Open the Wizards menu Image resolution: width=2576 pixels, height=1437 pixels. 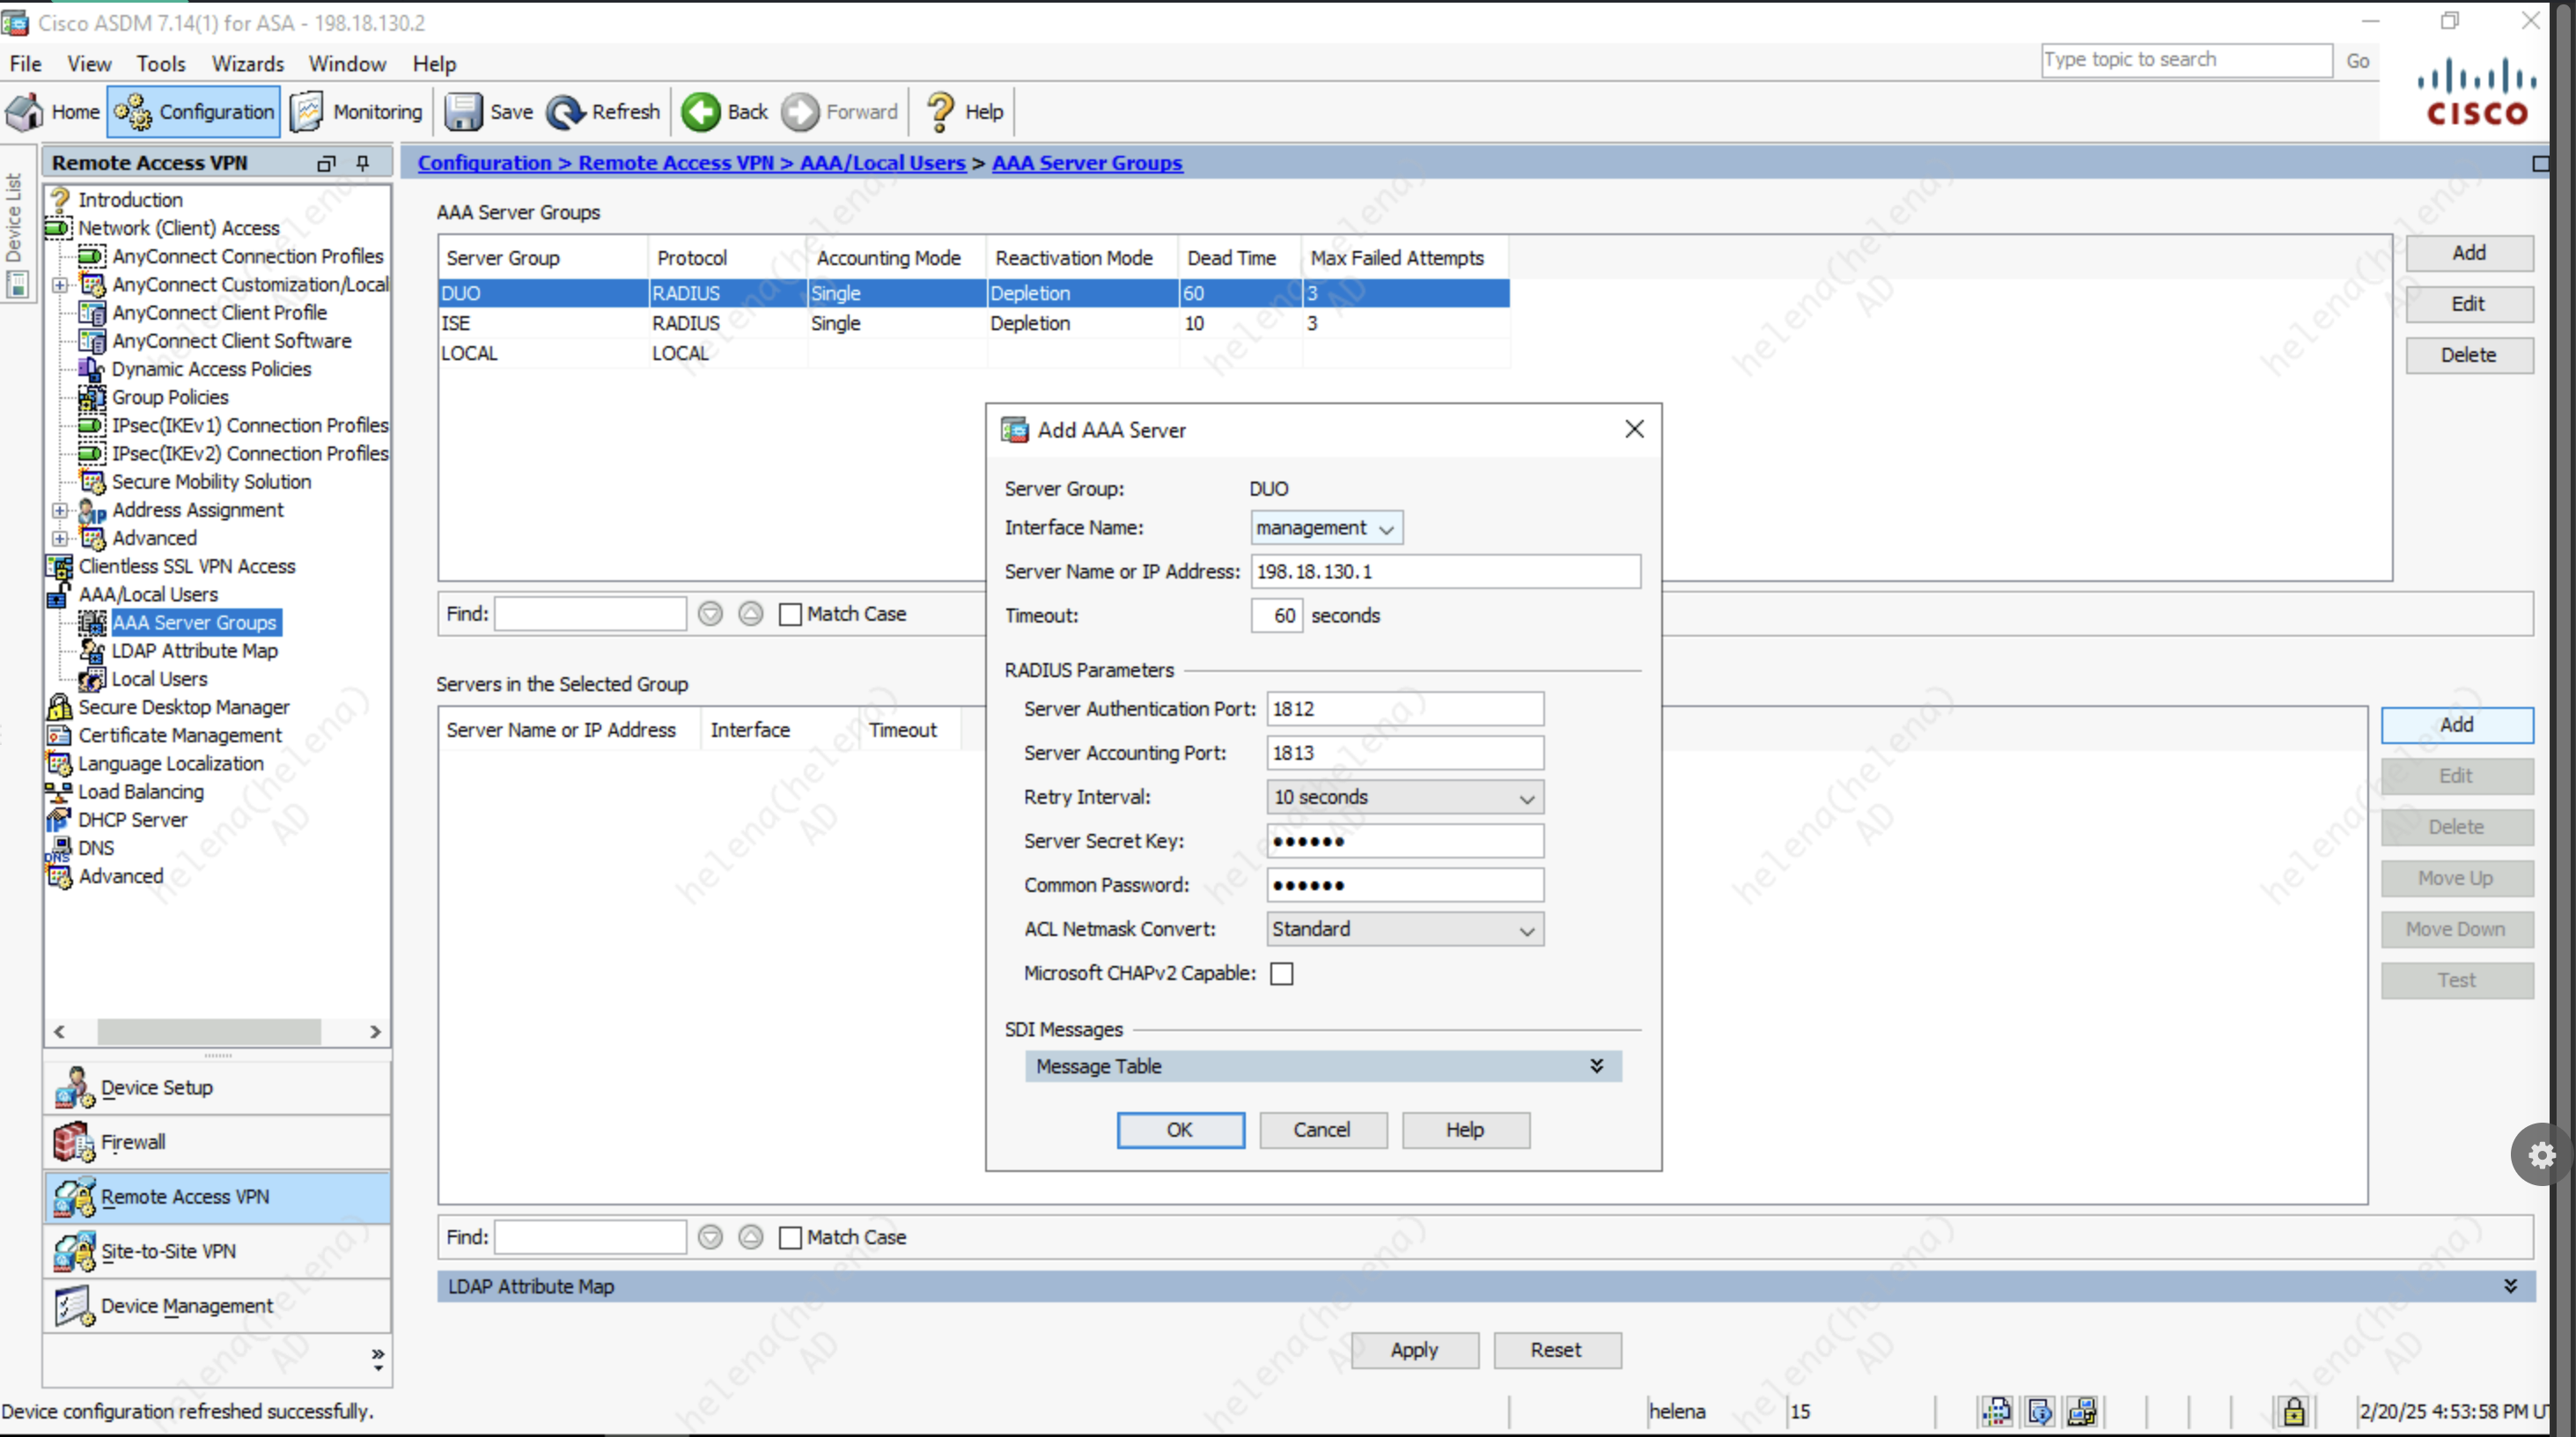click(x=247, y=64)
